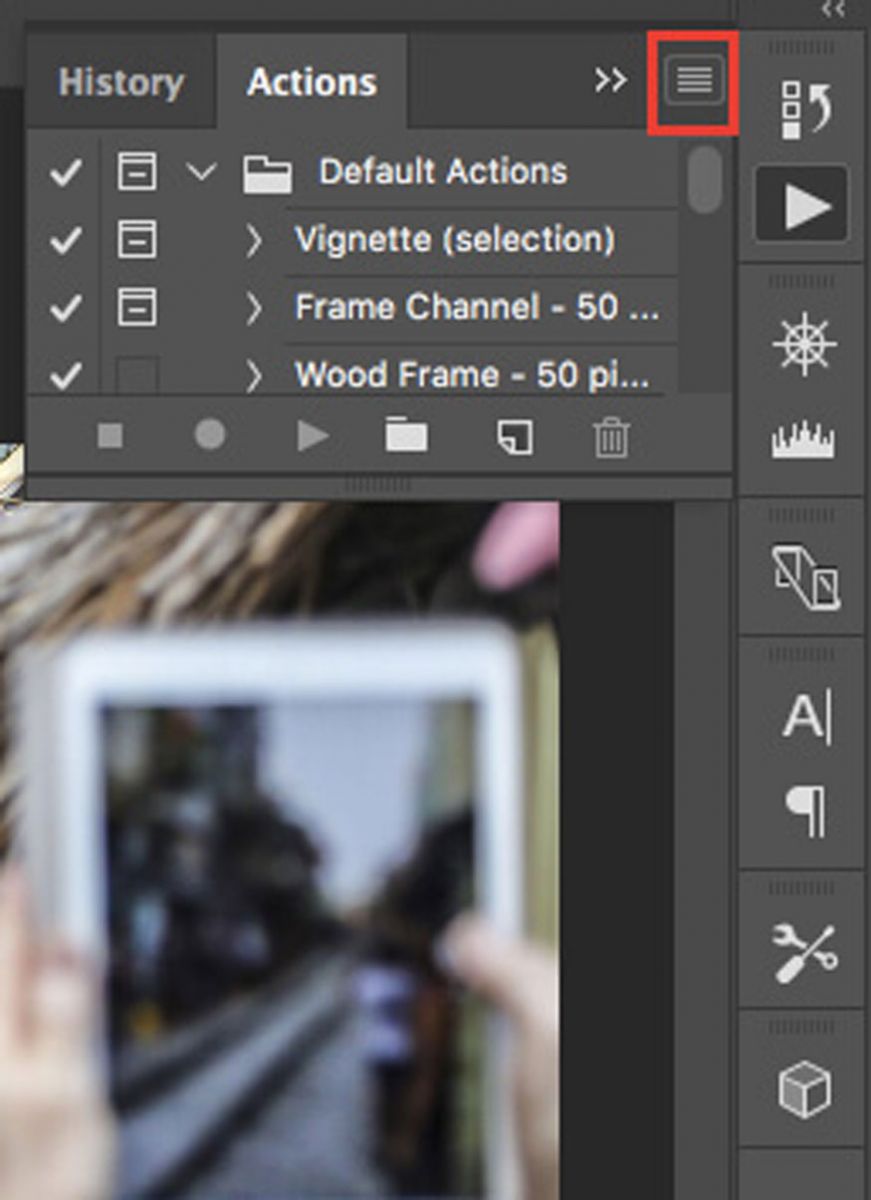Click the Actions panel scrollbar thumb
Screen dimensions: 871x1200
click(705, 178)
